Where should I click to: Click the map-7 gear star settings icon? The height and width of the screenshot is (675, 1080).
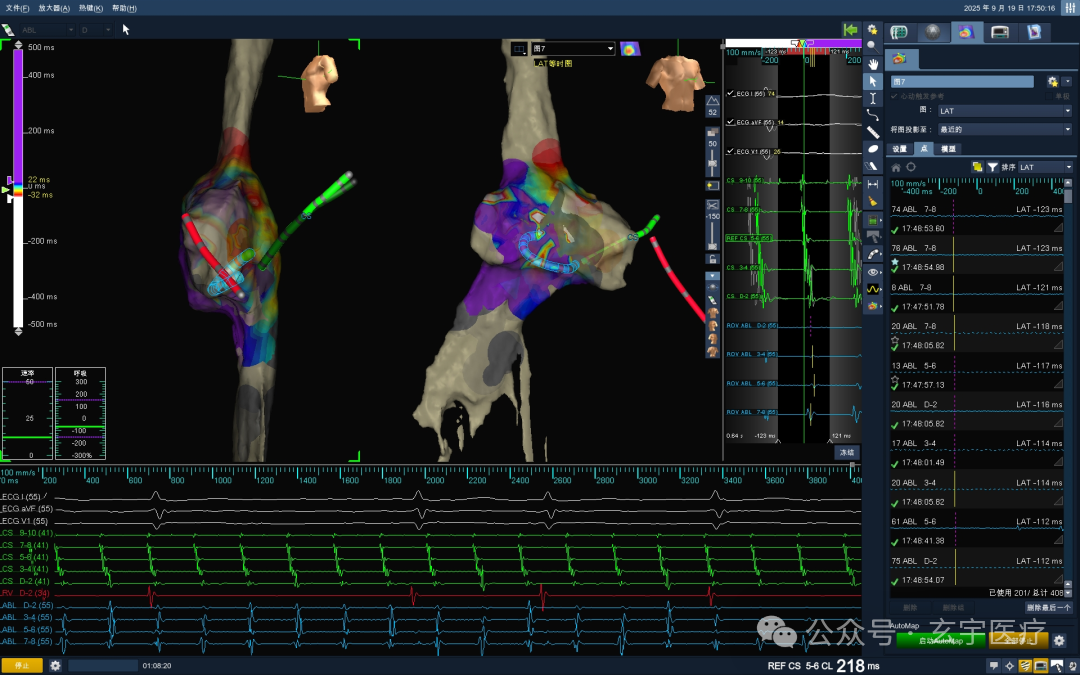coord(1052,81)
